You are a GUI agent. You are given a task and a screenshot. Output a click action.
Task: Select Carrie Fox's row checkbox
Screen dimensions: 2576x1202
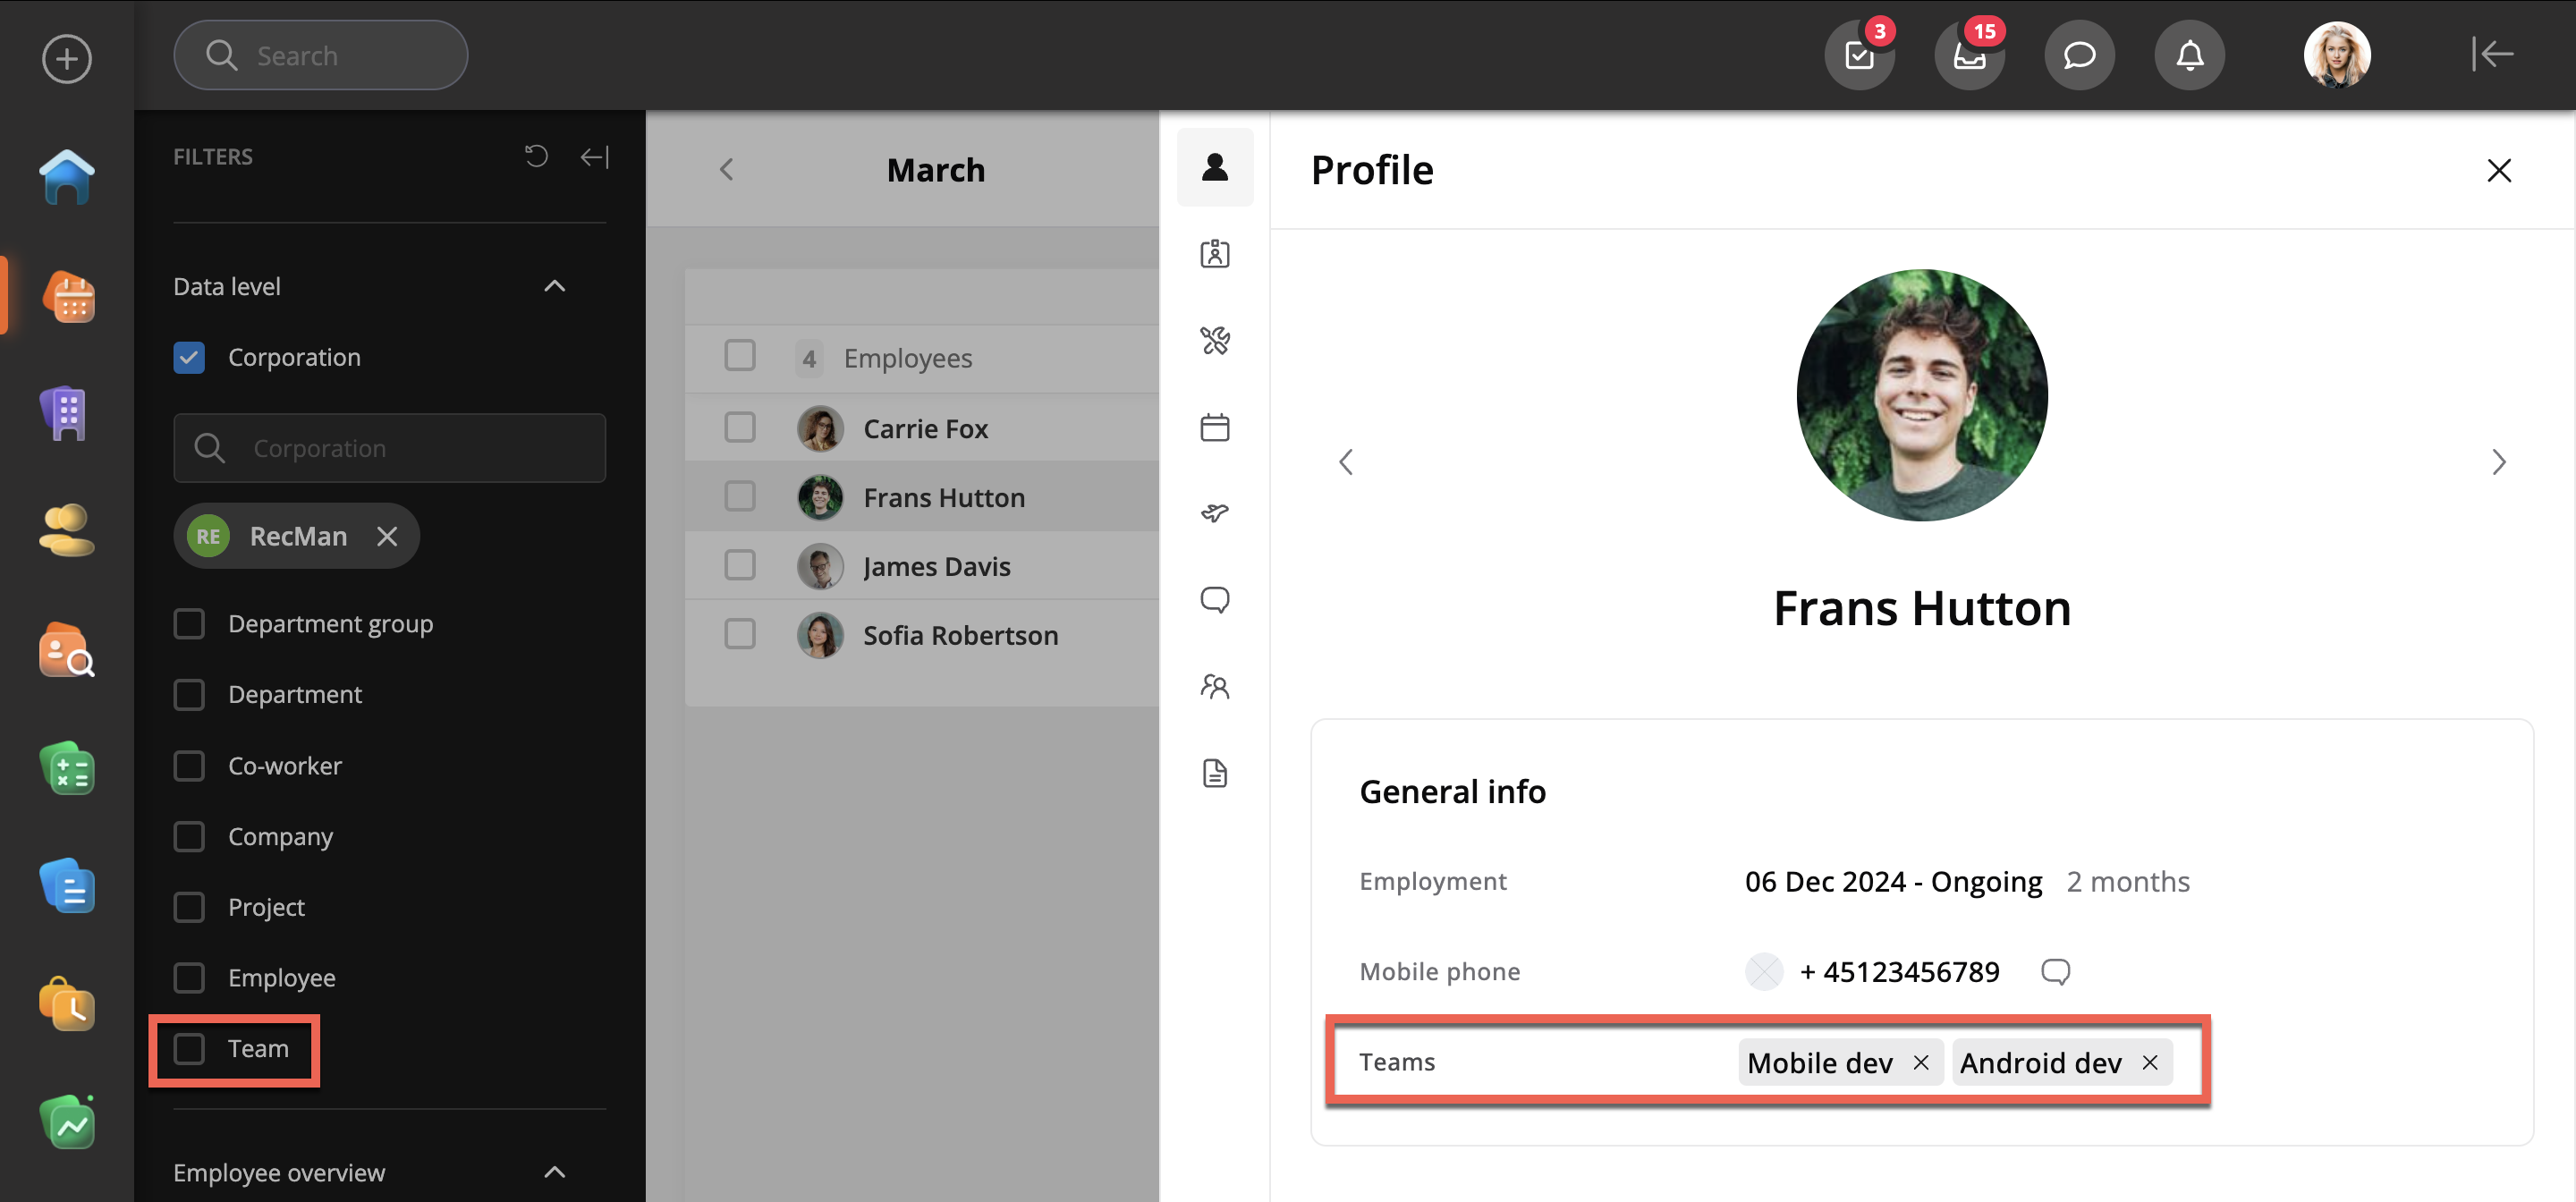click(x=740, y=428)
